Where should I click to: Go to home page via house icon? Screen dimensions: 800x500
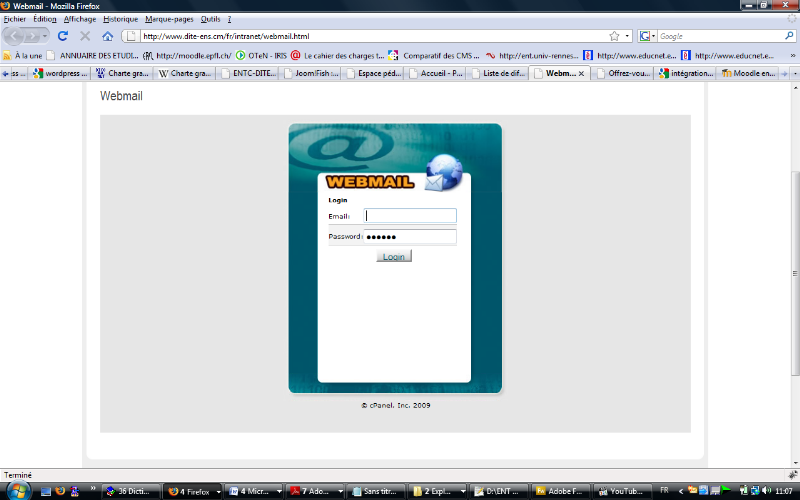coord(107,36)
